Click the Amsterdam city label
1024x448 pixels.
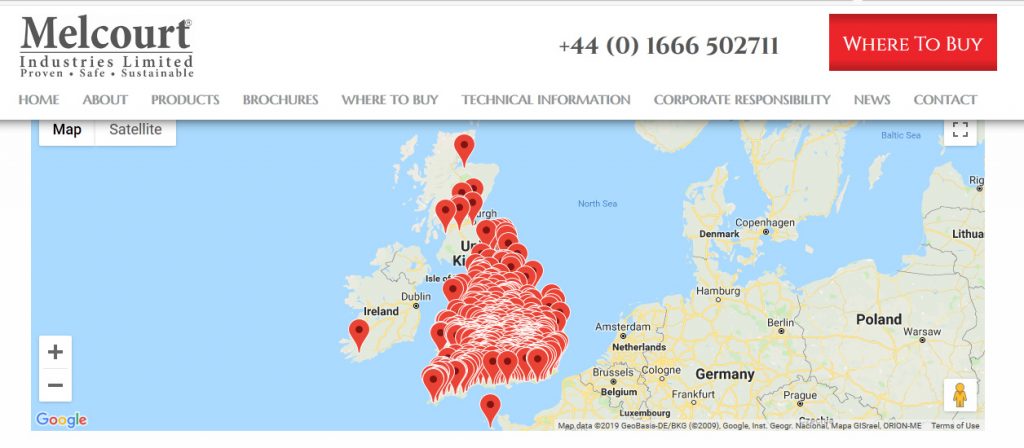pyautogui.click(x=623, y=327)
